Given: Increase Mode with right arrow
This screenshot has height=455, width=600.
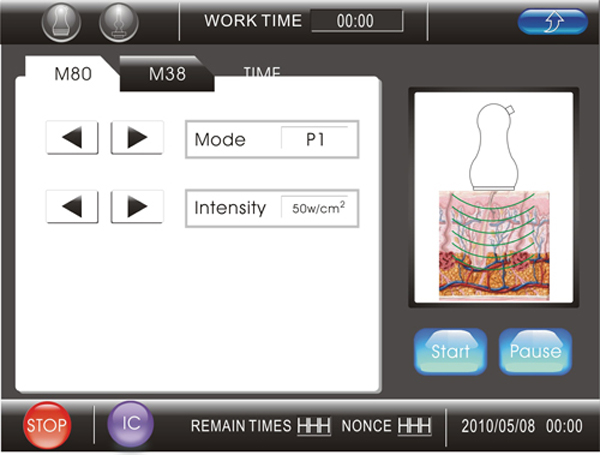Looking at the screenshot, I should (x=137, y=137).
